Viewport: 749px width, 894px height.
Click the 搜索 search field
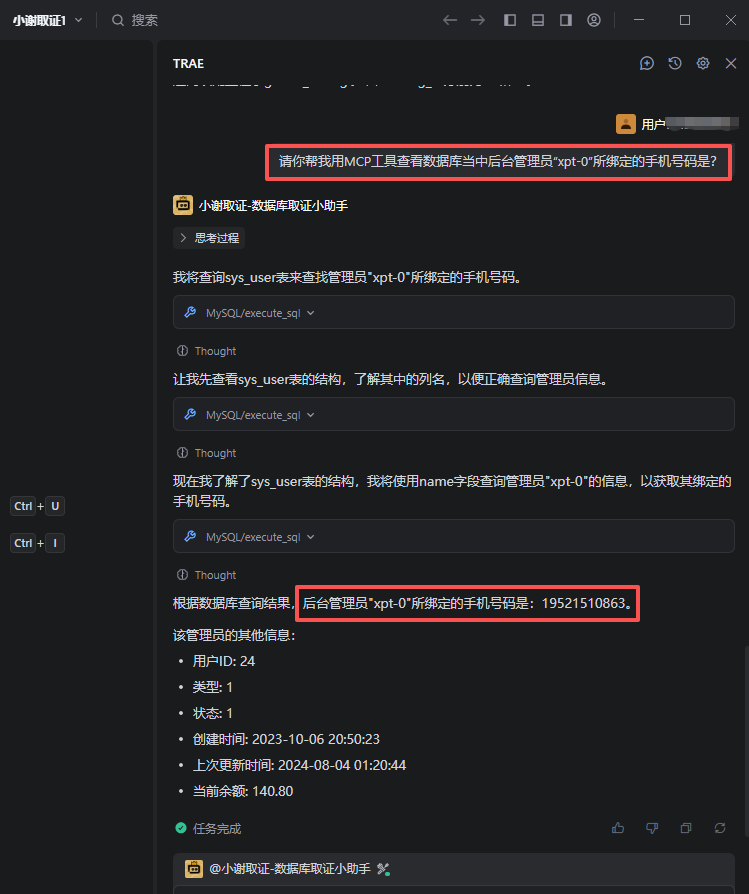click(135, 21)
